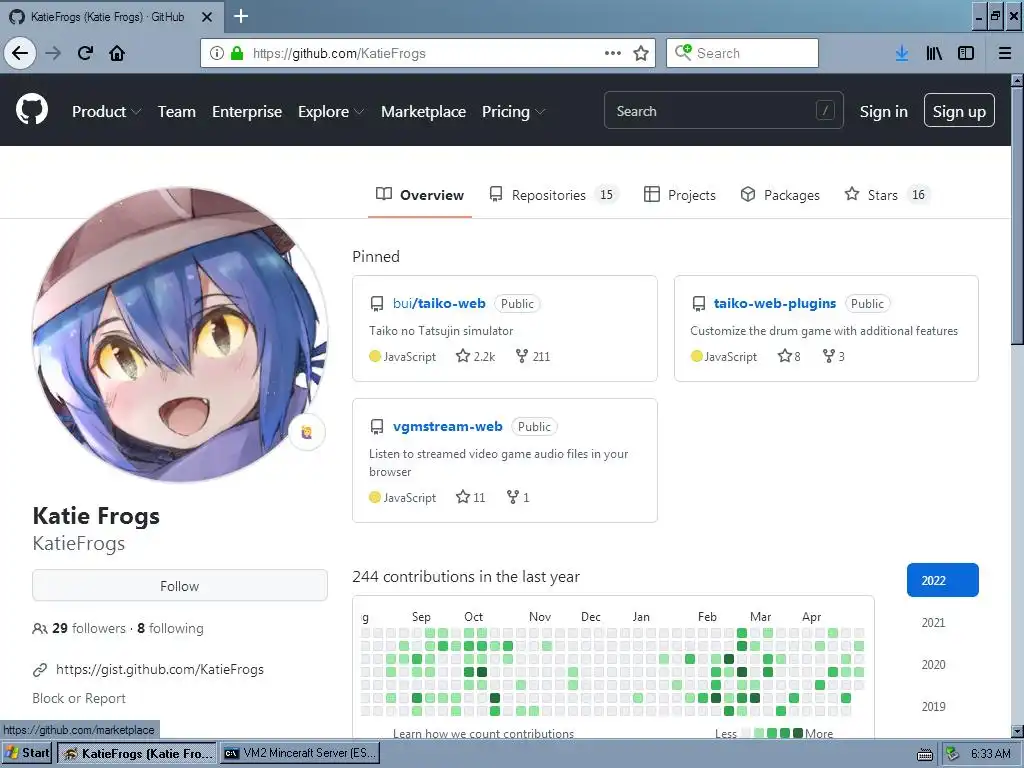Open the Marketplace page

(423, 112)
